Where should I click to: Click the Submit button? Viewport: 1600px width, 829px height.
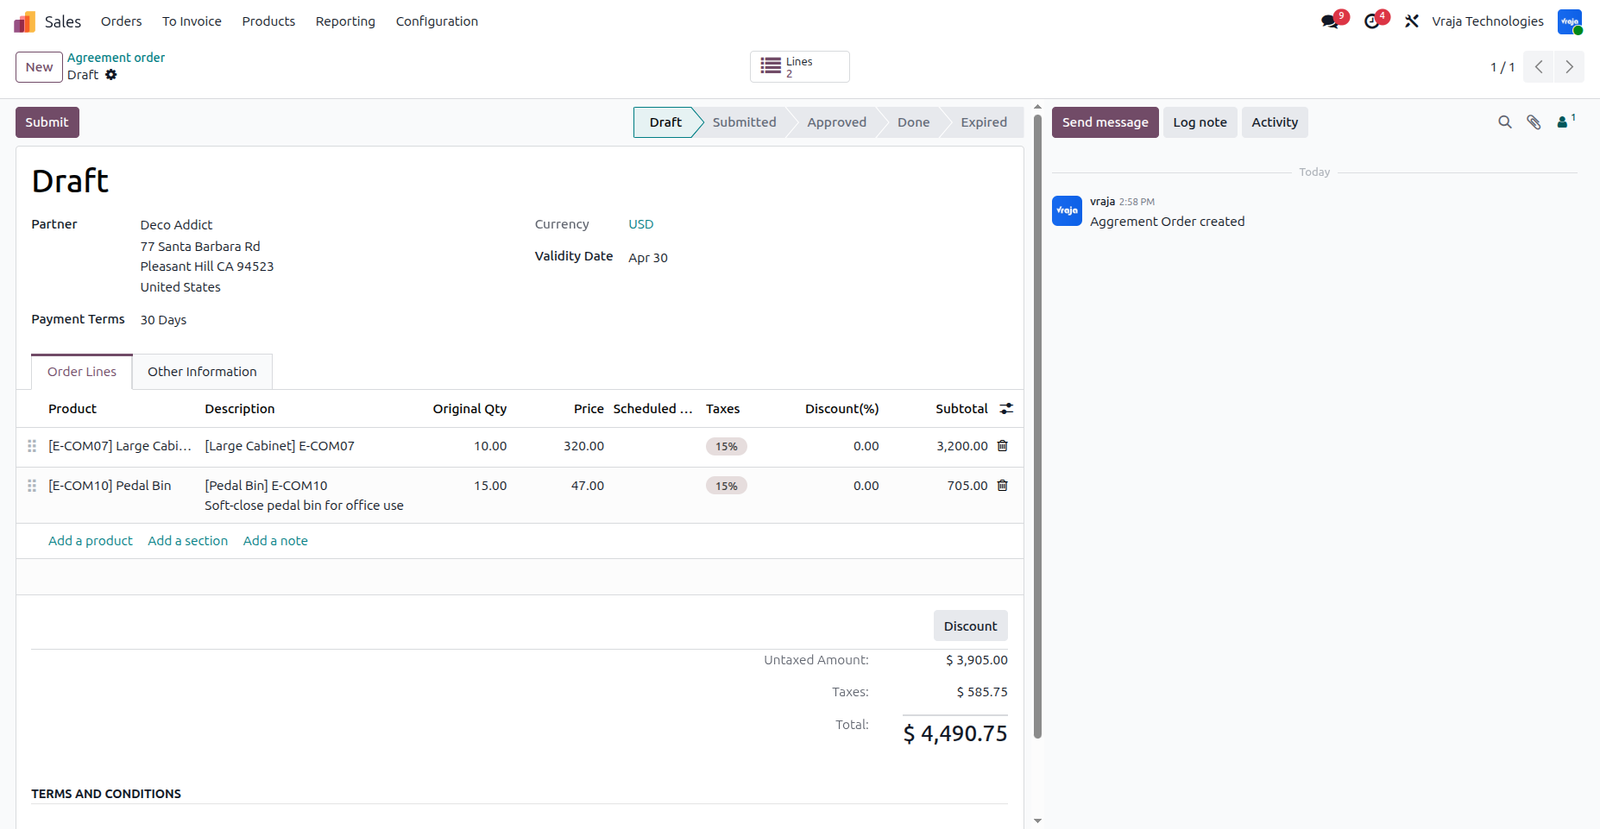pyautogui.click(x=47, y=122)
